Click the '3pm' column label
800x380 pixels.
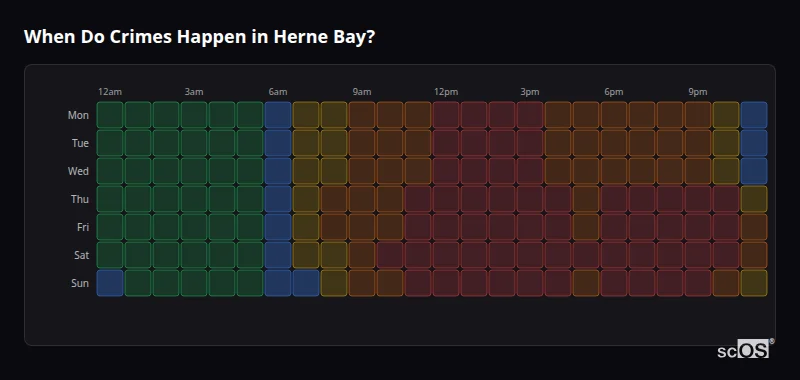[530, 92]
